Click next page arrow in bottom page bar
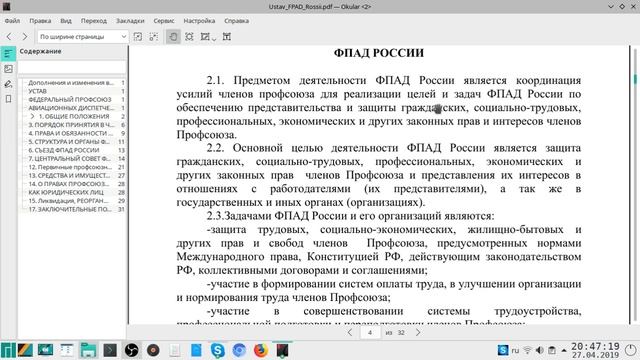 (x=418, y=333)
